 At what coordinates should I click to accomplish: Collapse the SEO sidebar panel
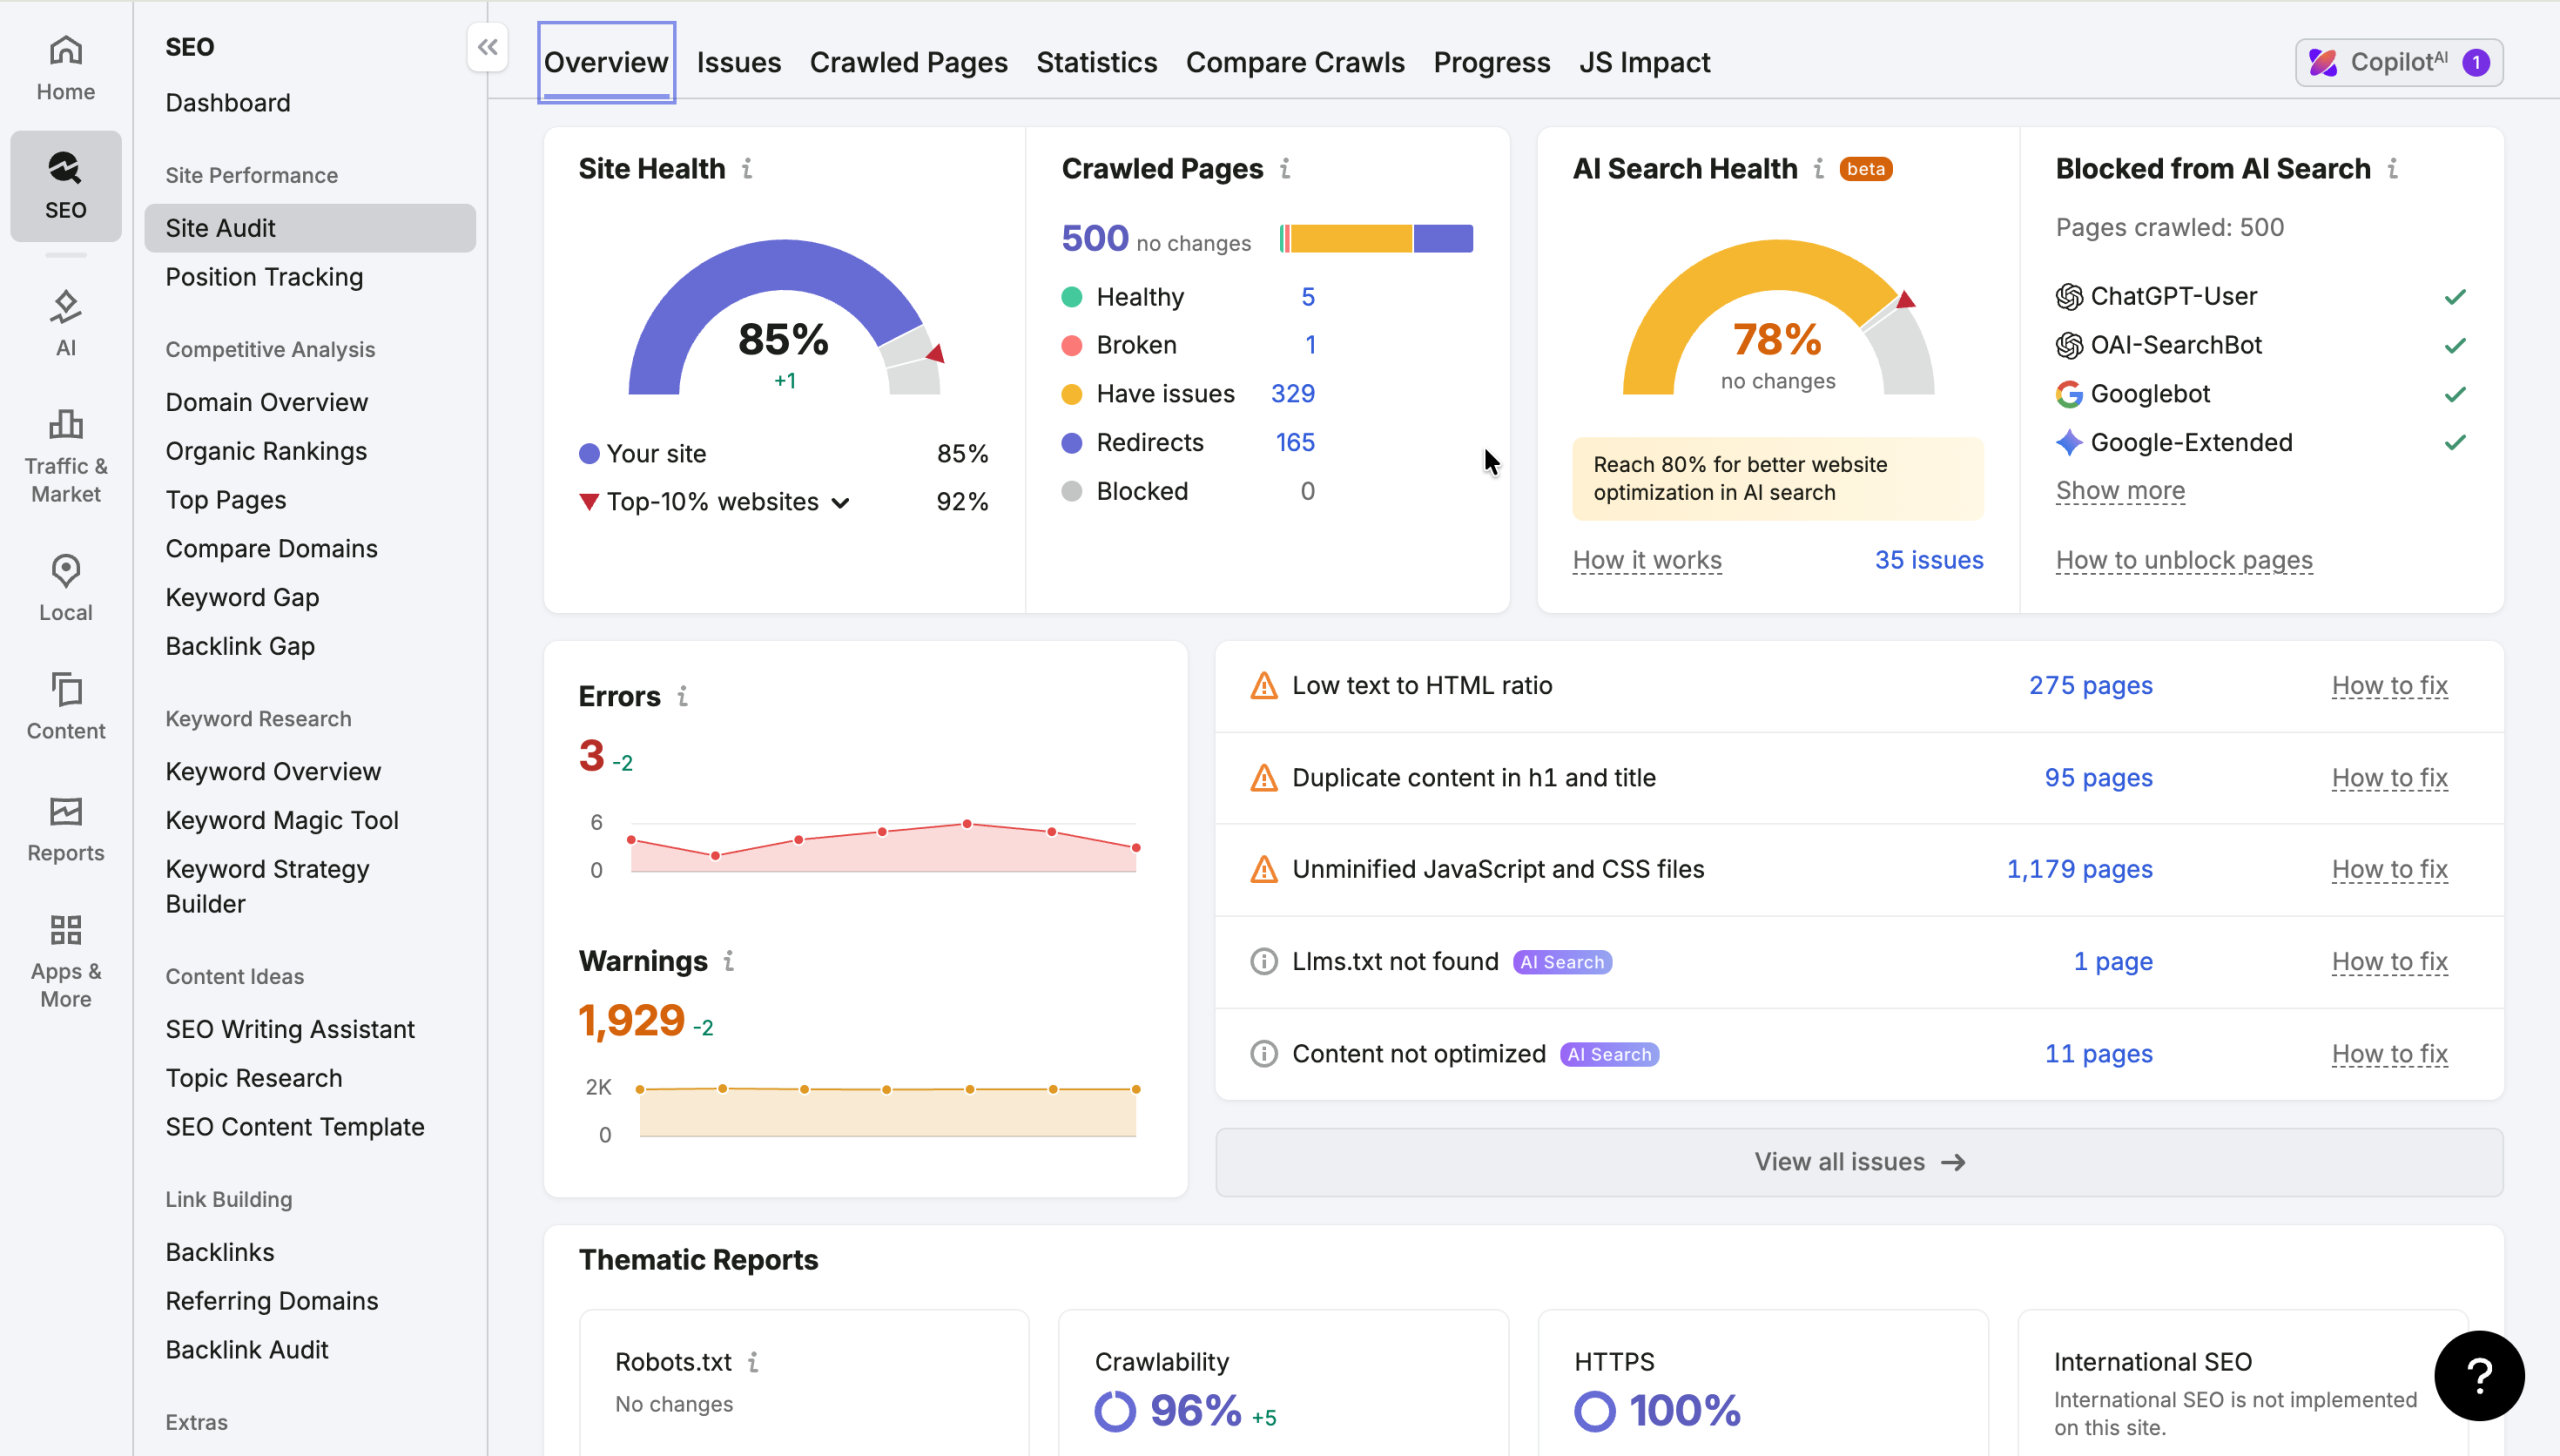(488, 47)
